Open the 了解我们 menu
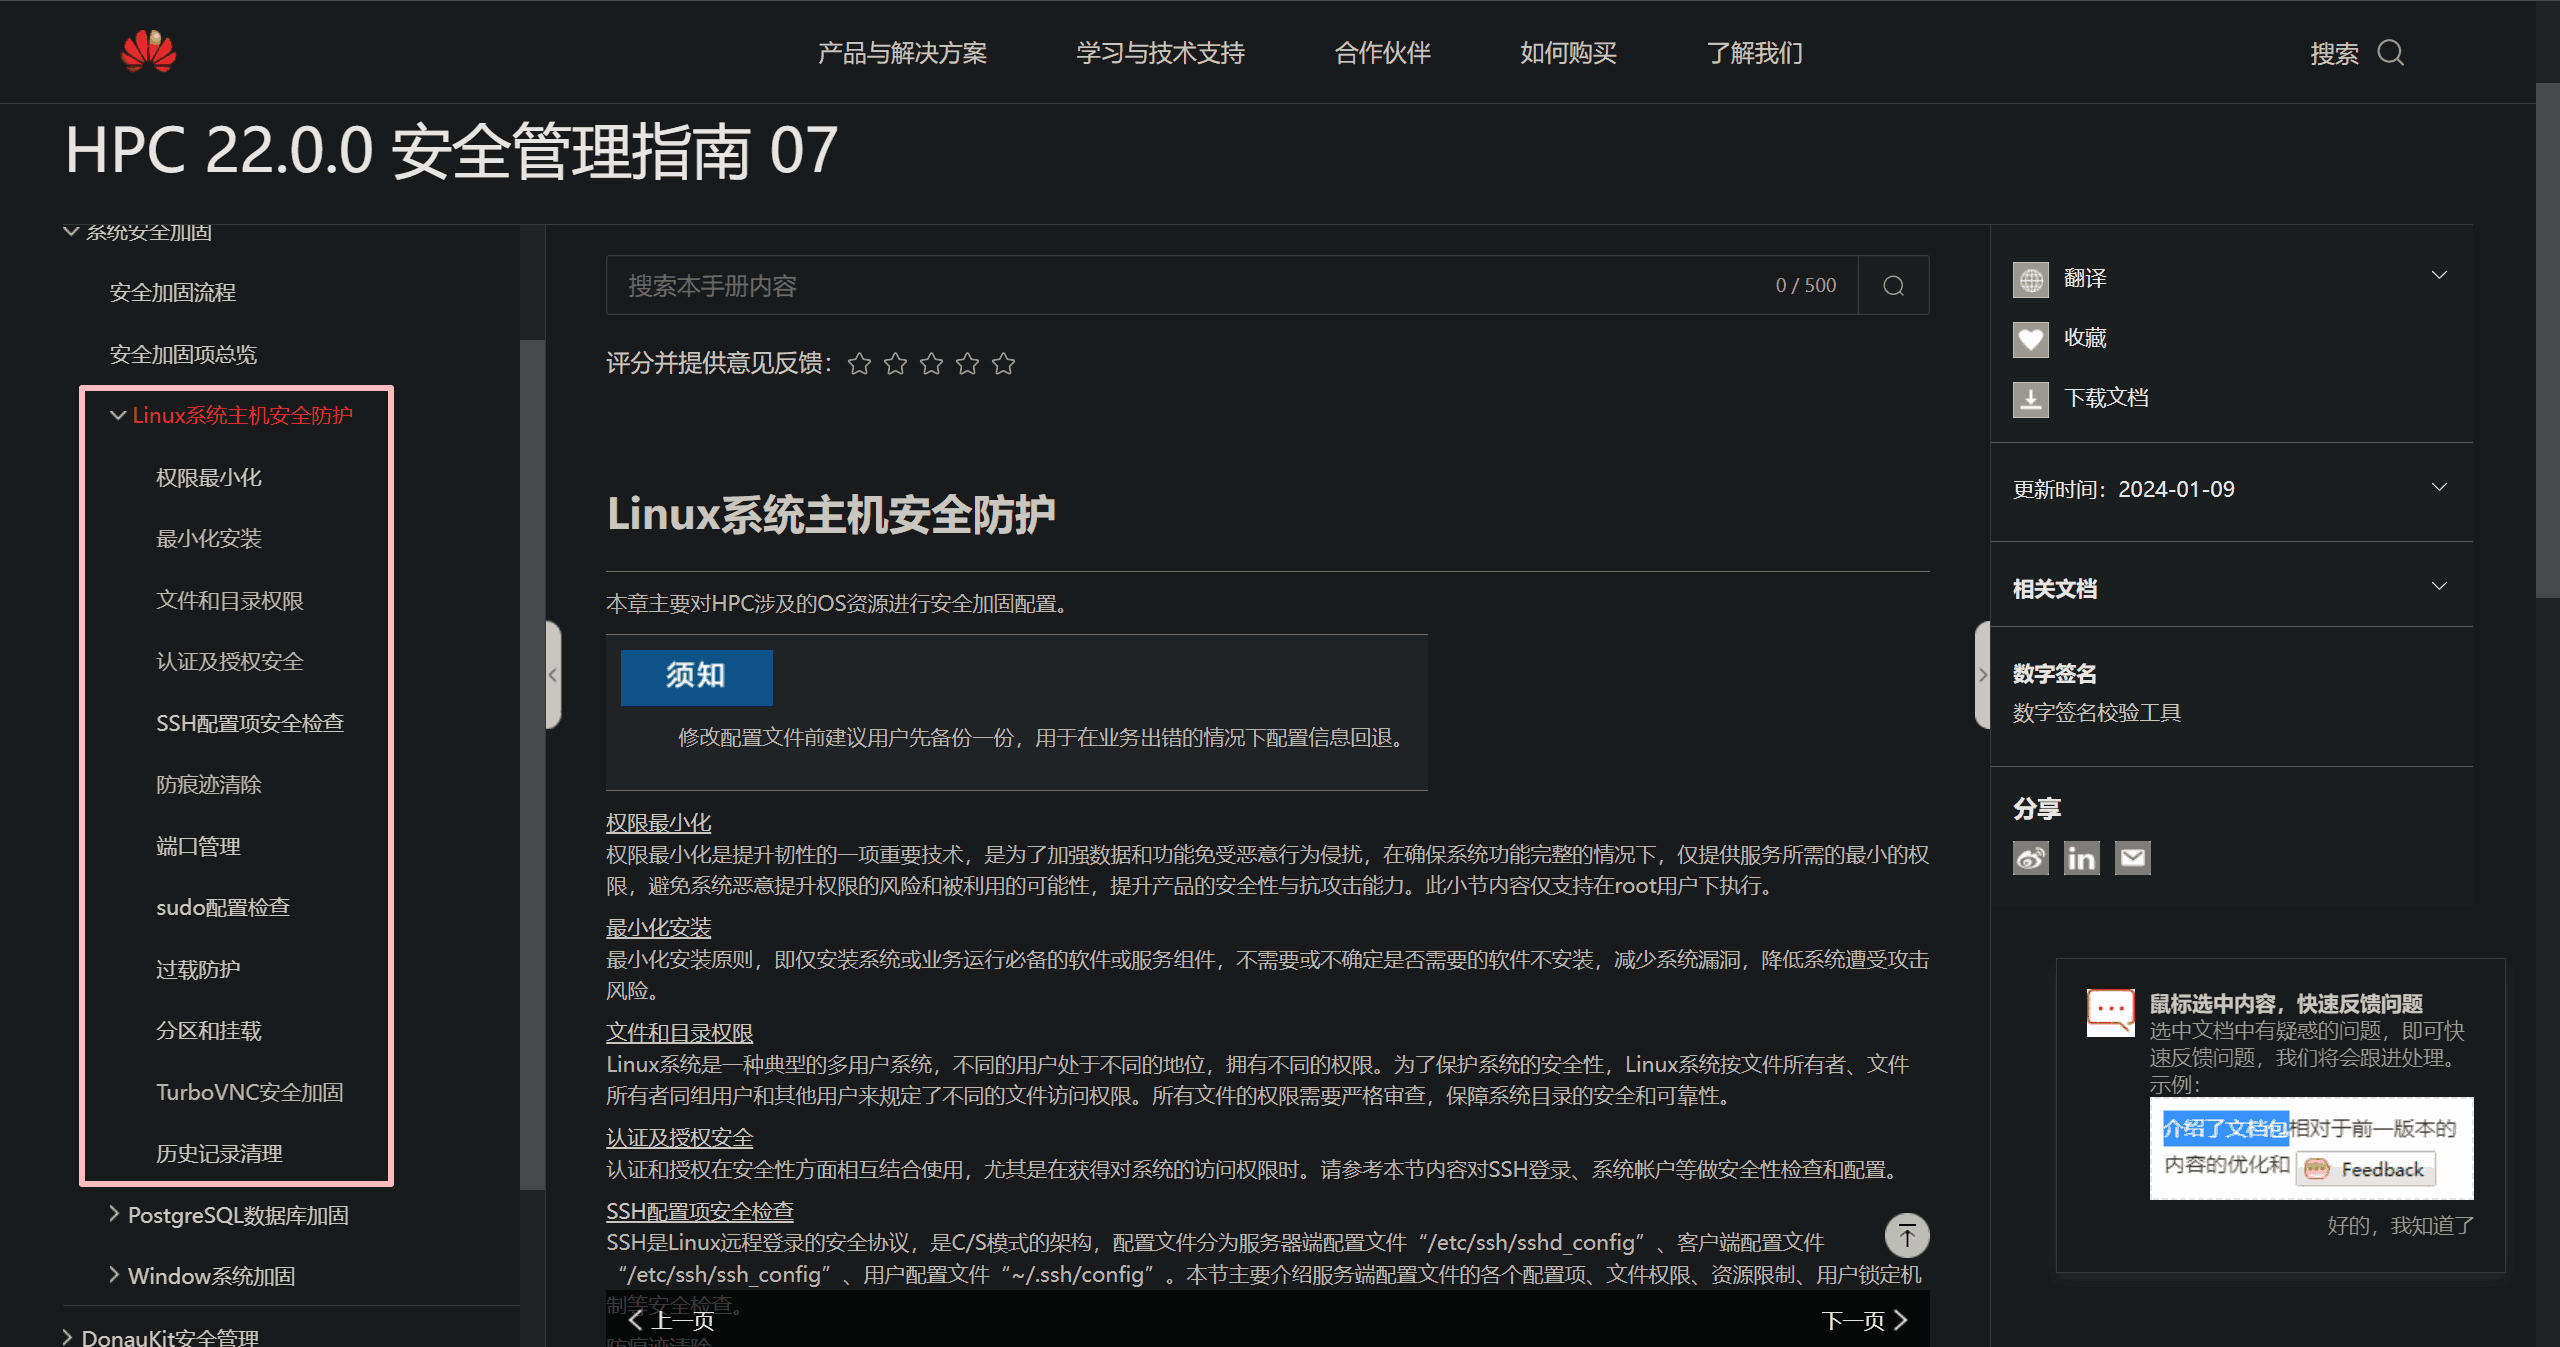This screenshot has width=2560, height=1347. point(1755,53)
